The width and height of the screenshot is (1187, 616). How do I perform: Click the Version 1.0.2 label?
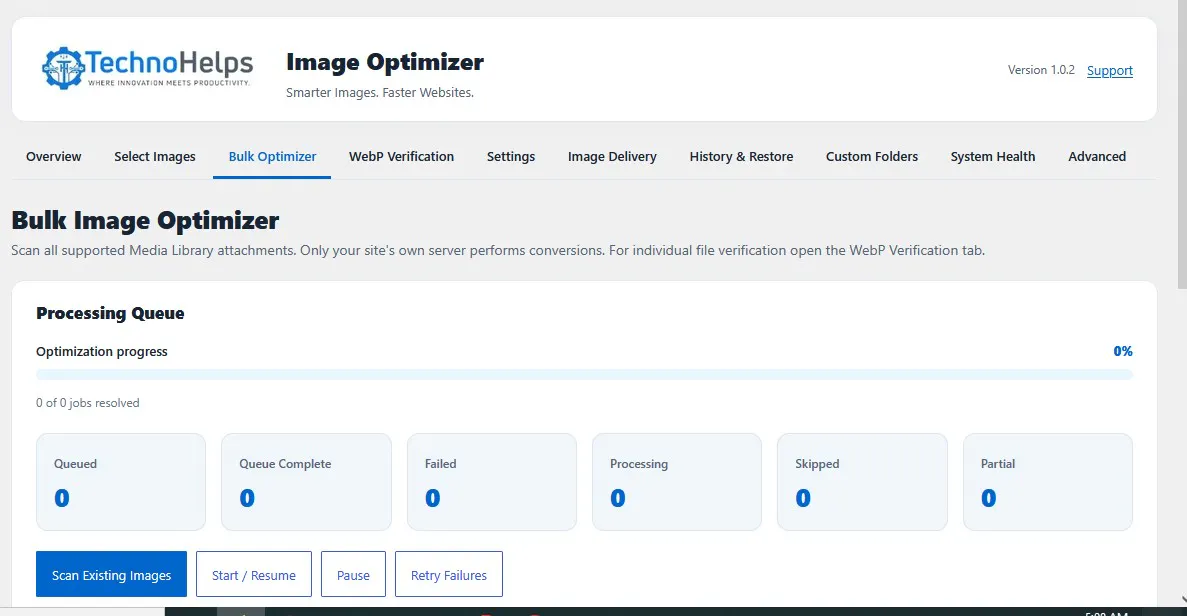[x=1041, y=70]
